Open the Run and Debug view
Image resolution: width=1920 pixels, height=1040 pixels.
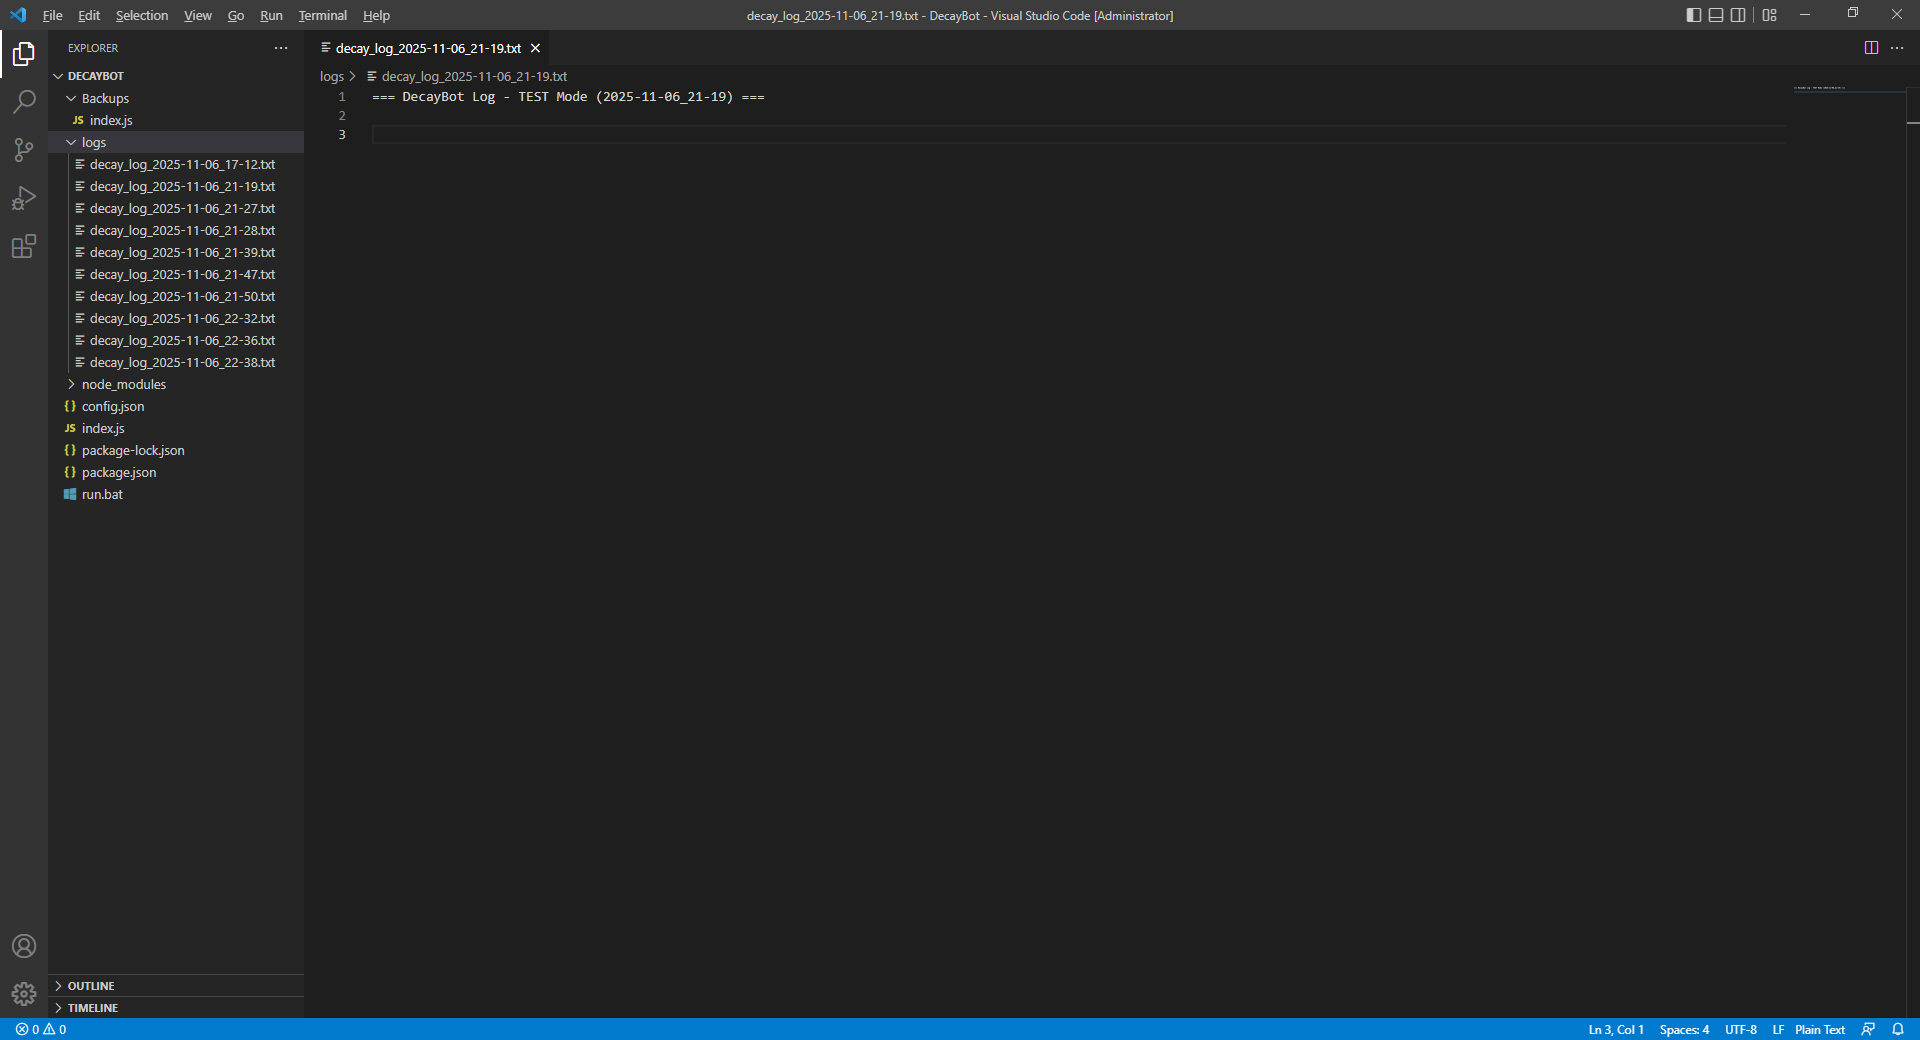coord(24,198)
